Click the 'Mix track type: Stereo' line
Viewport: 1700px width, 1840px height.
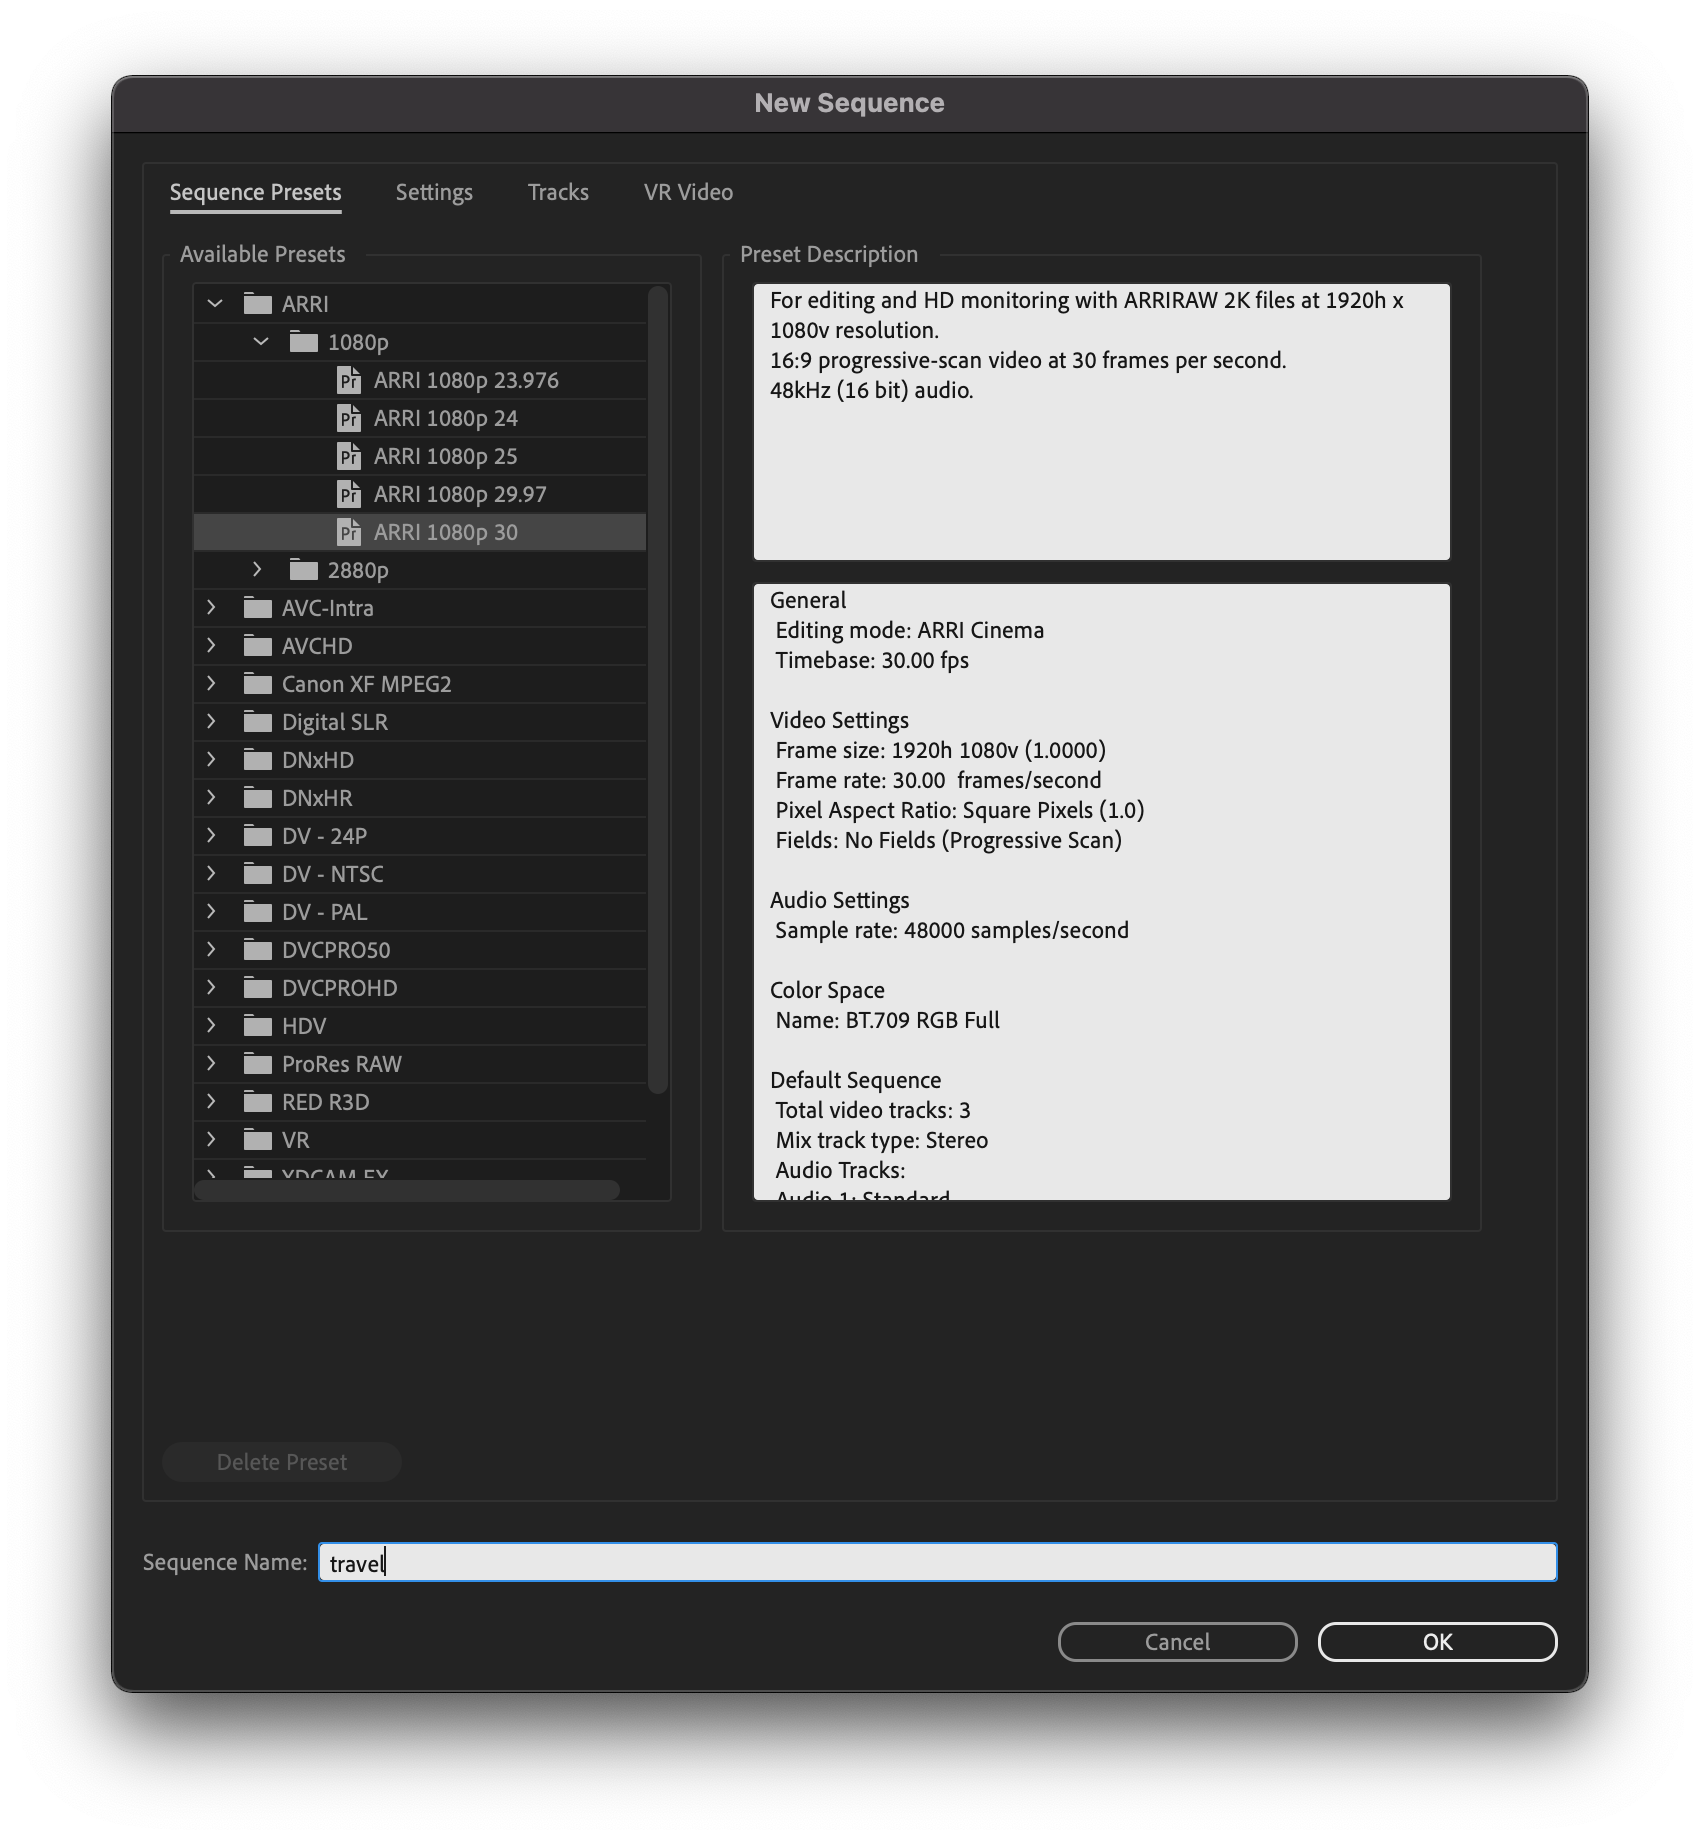[x=882, y=1140]
